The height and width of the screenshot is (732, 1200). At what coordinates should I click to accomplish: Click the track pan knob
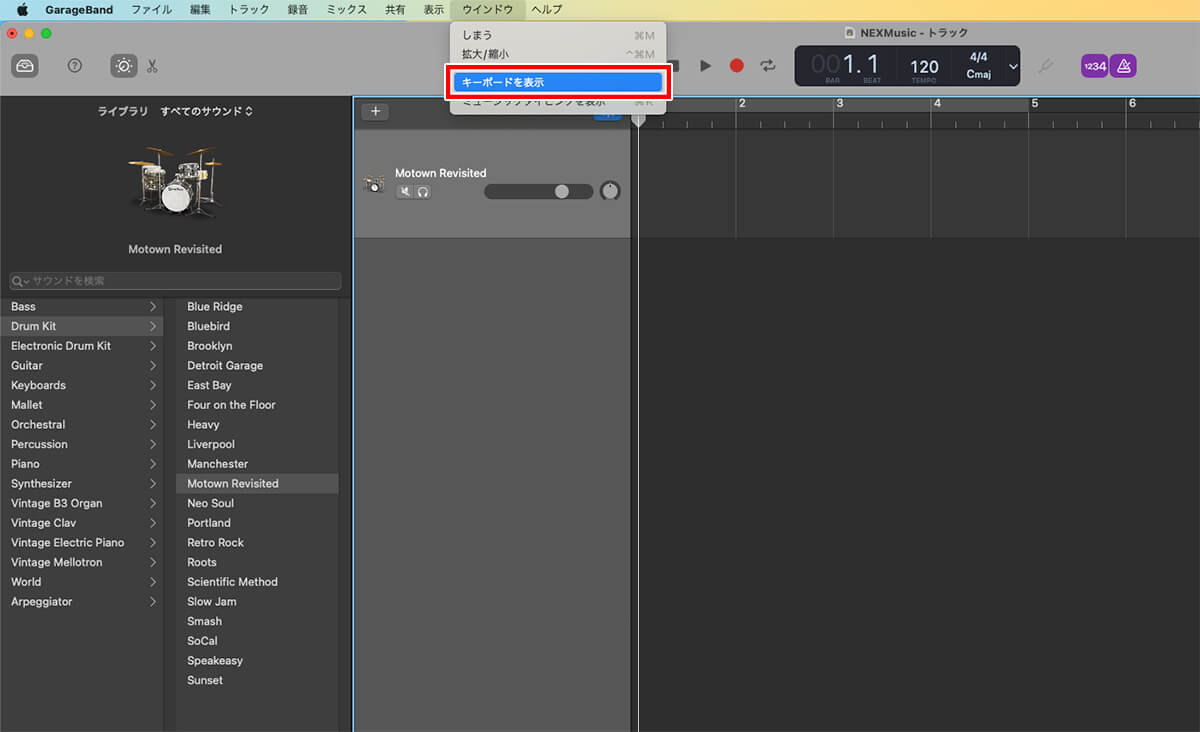tap(610, 191)
